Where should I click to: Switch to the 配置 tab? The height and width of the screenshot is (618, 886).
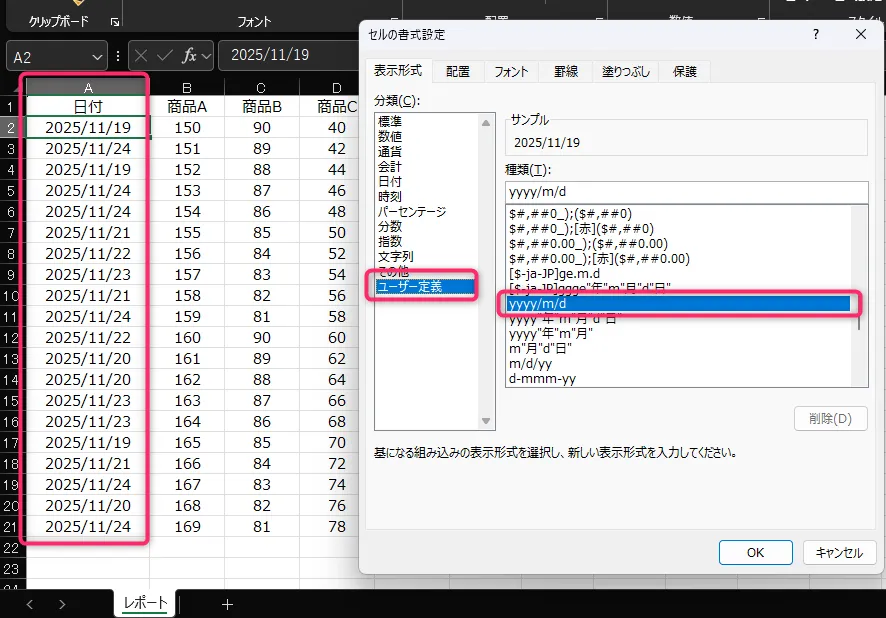pos(458,72)
